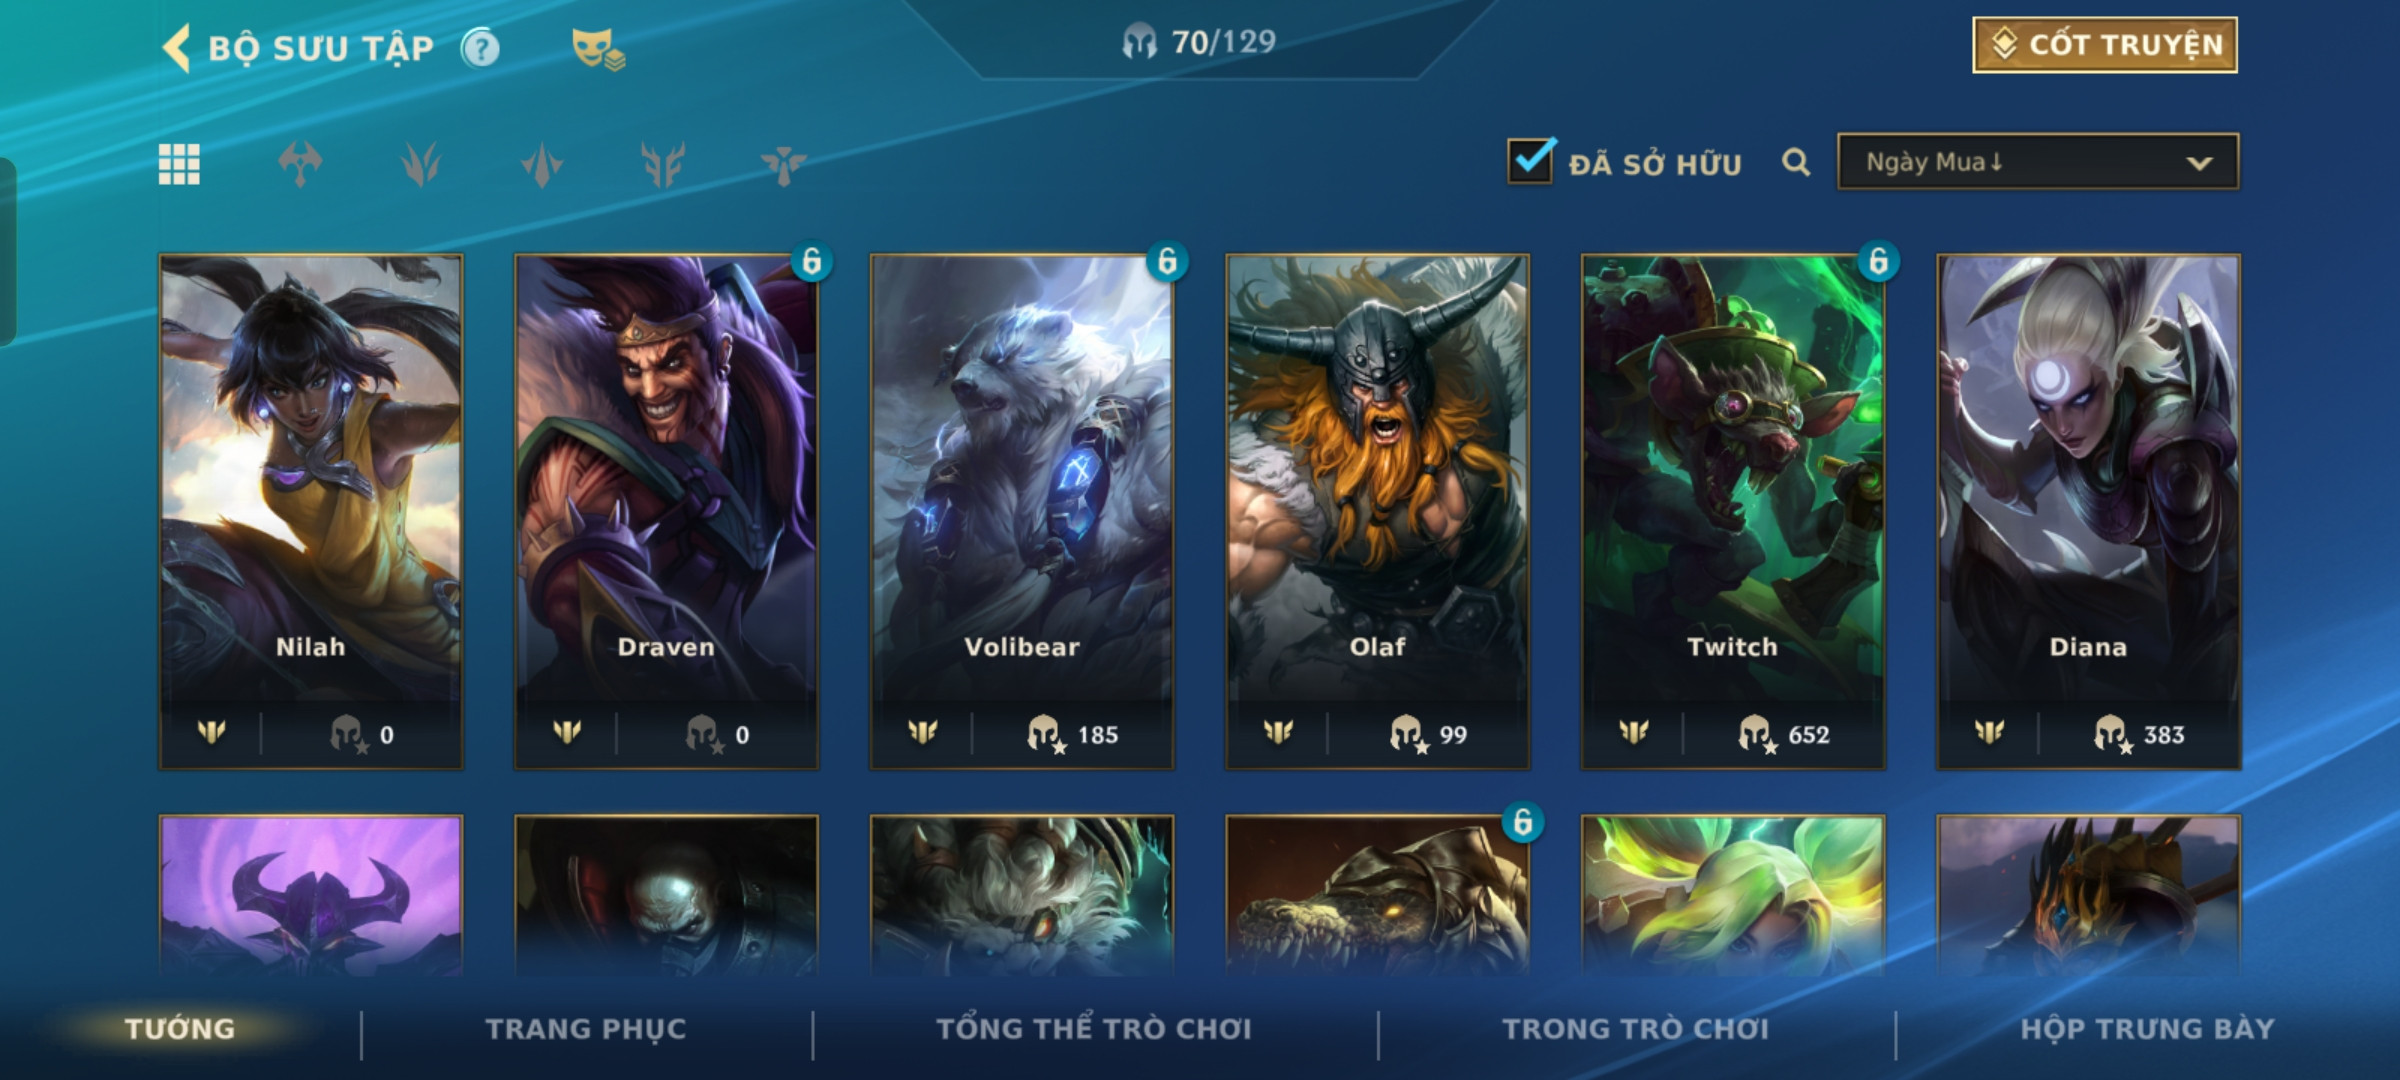
Task: Filter champions by the fifth winged role icon
Action: pyautogui.click(x=784, y=164)
